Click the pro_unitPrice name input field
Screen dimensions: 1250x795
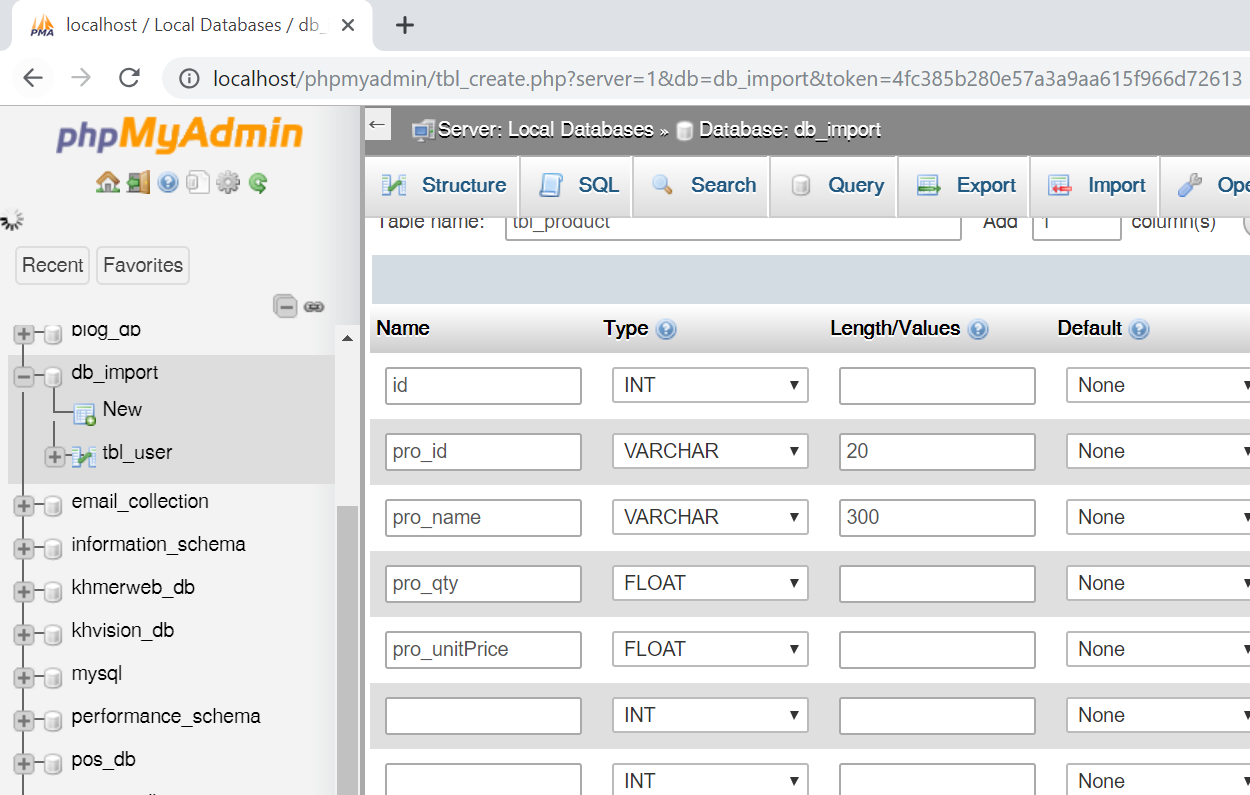(483, 649)
